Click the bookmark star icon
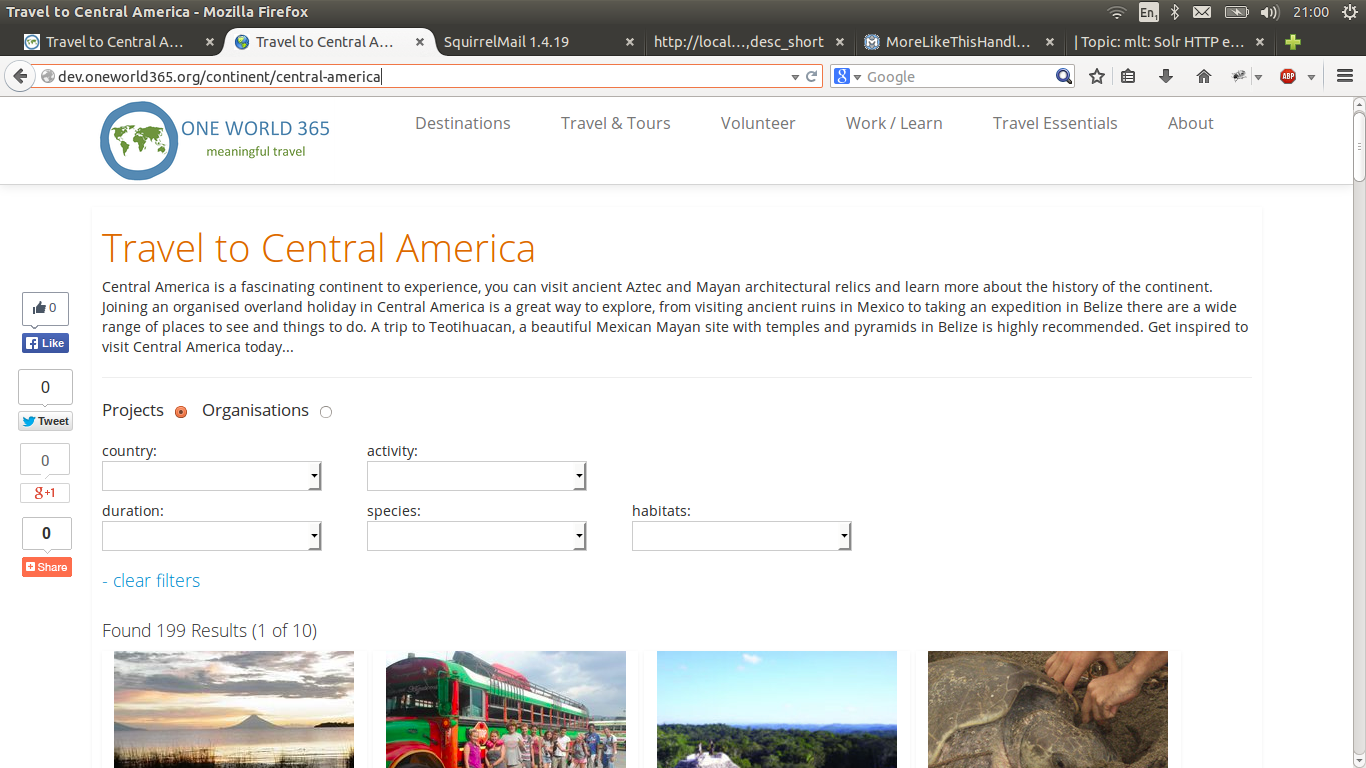Image resolution: width=1366 pixels, height=768 pixels. tap(1097, 77)
